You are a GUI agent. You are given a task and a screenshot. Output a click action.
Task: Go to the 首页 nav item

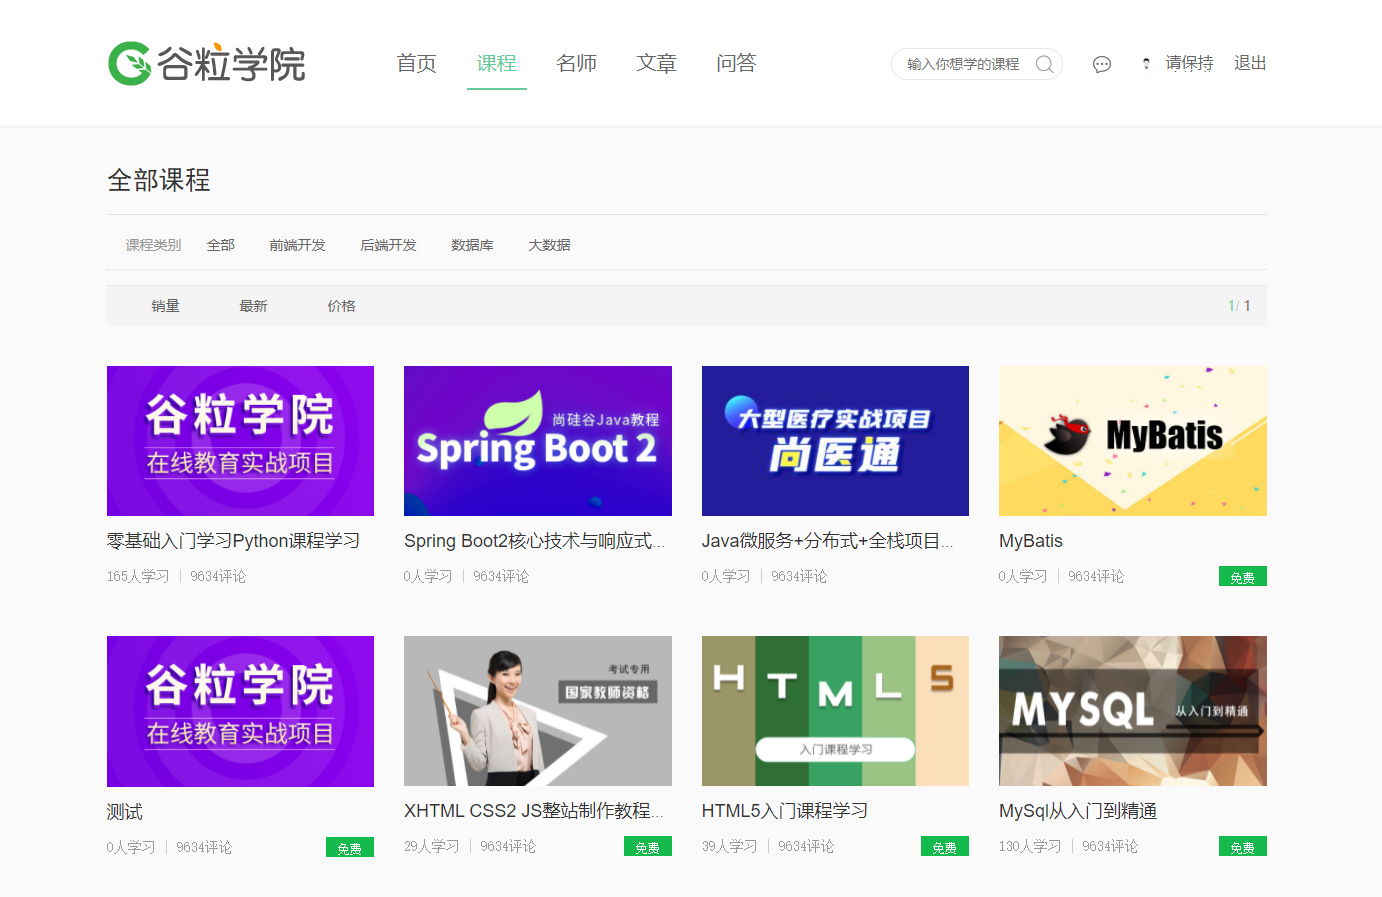[x=417, y=63]
